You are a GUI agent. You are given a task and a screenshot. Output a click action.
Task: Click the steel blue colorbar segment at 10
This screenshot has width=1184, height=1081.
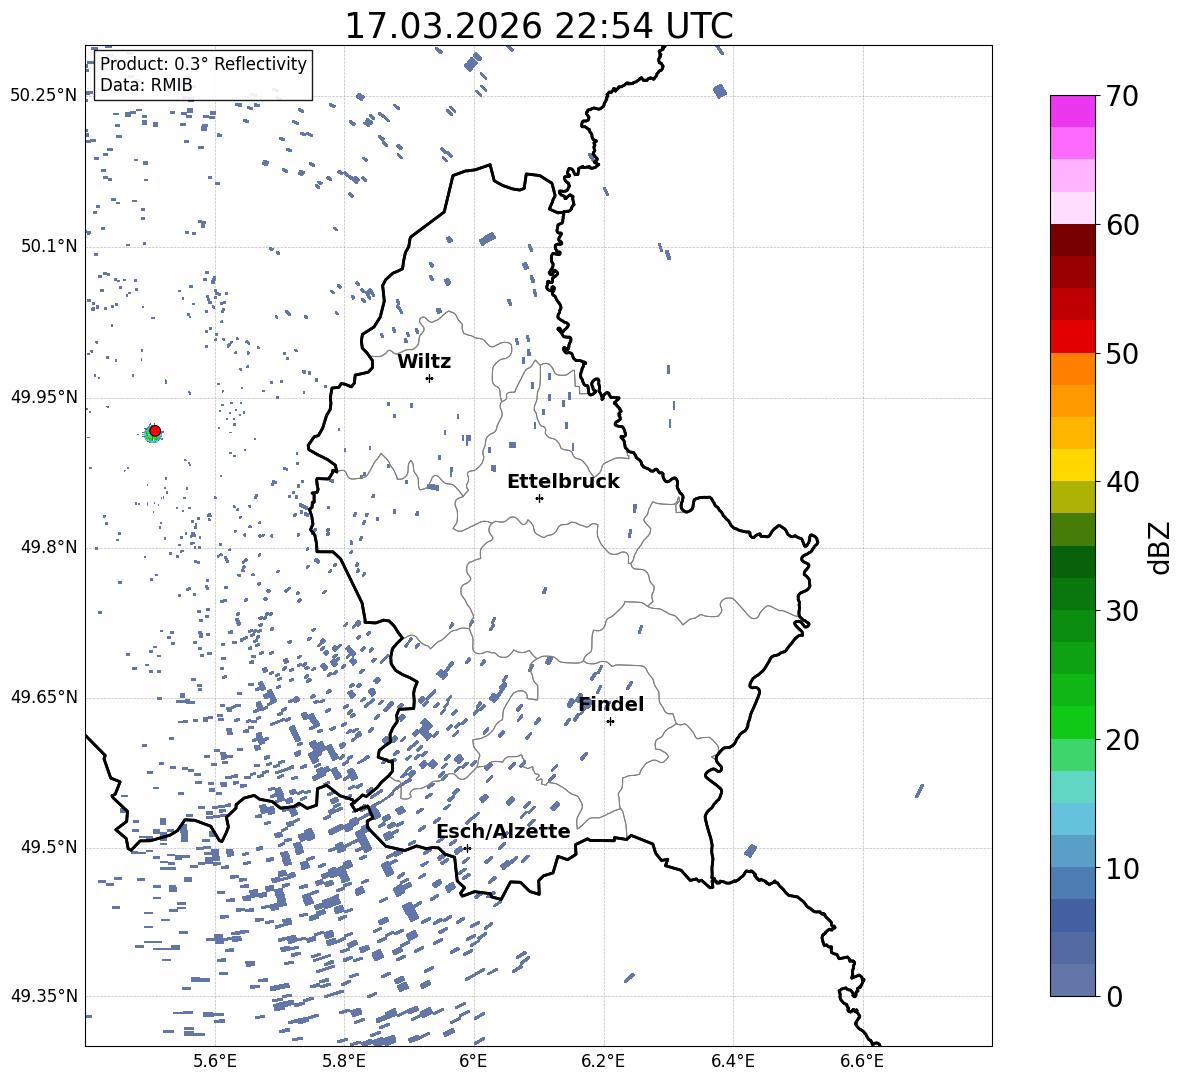(1072, 883)
